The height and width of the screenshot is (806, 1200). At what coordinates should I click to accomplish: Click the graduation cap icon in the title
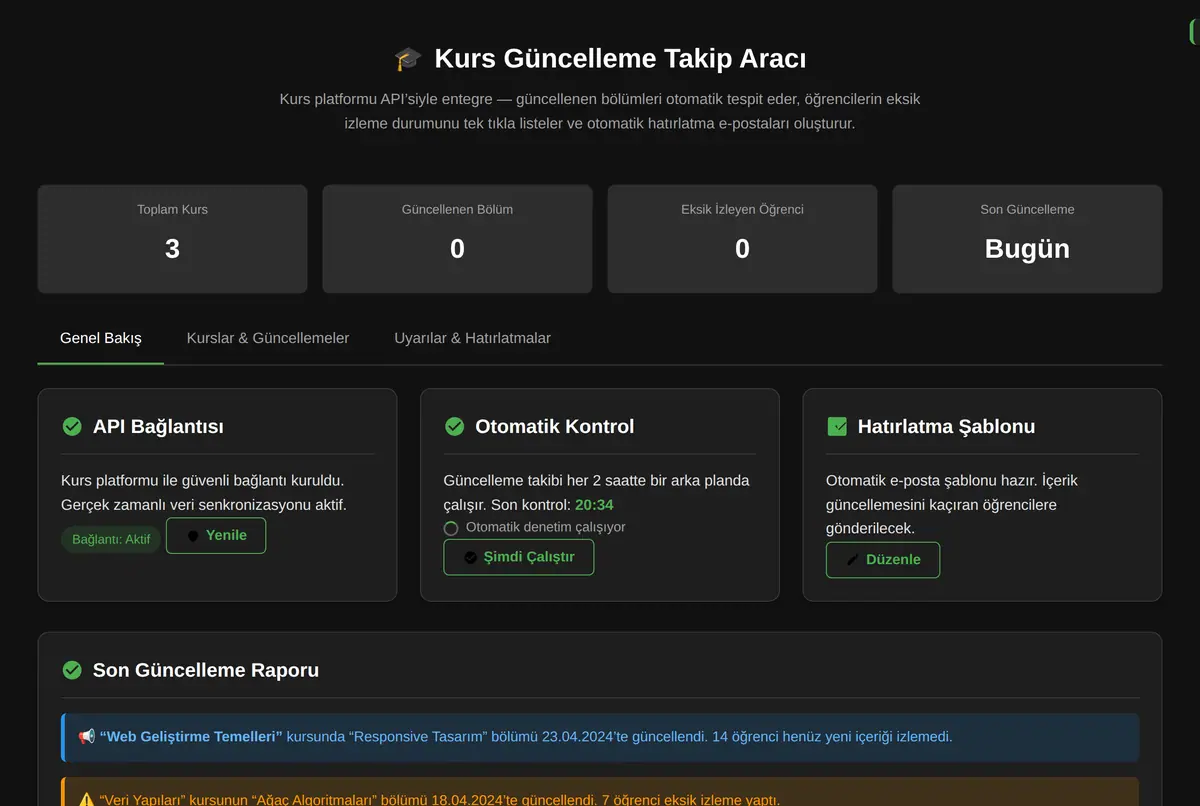tap(408, 59)
